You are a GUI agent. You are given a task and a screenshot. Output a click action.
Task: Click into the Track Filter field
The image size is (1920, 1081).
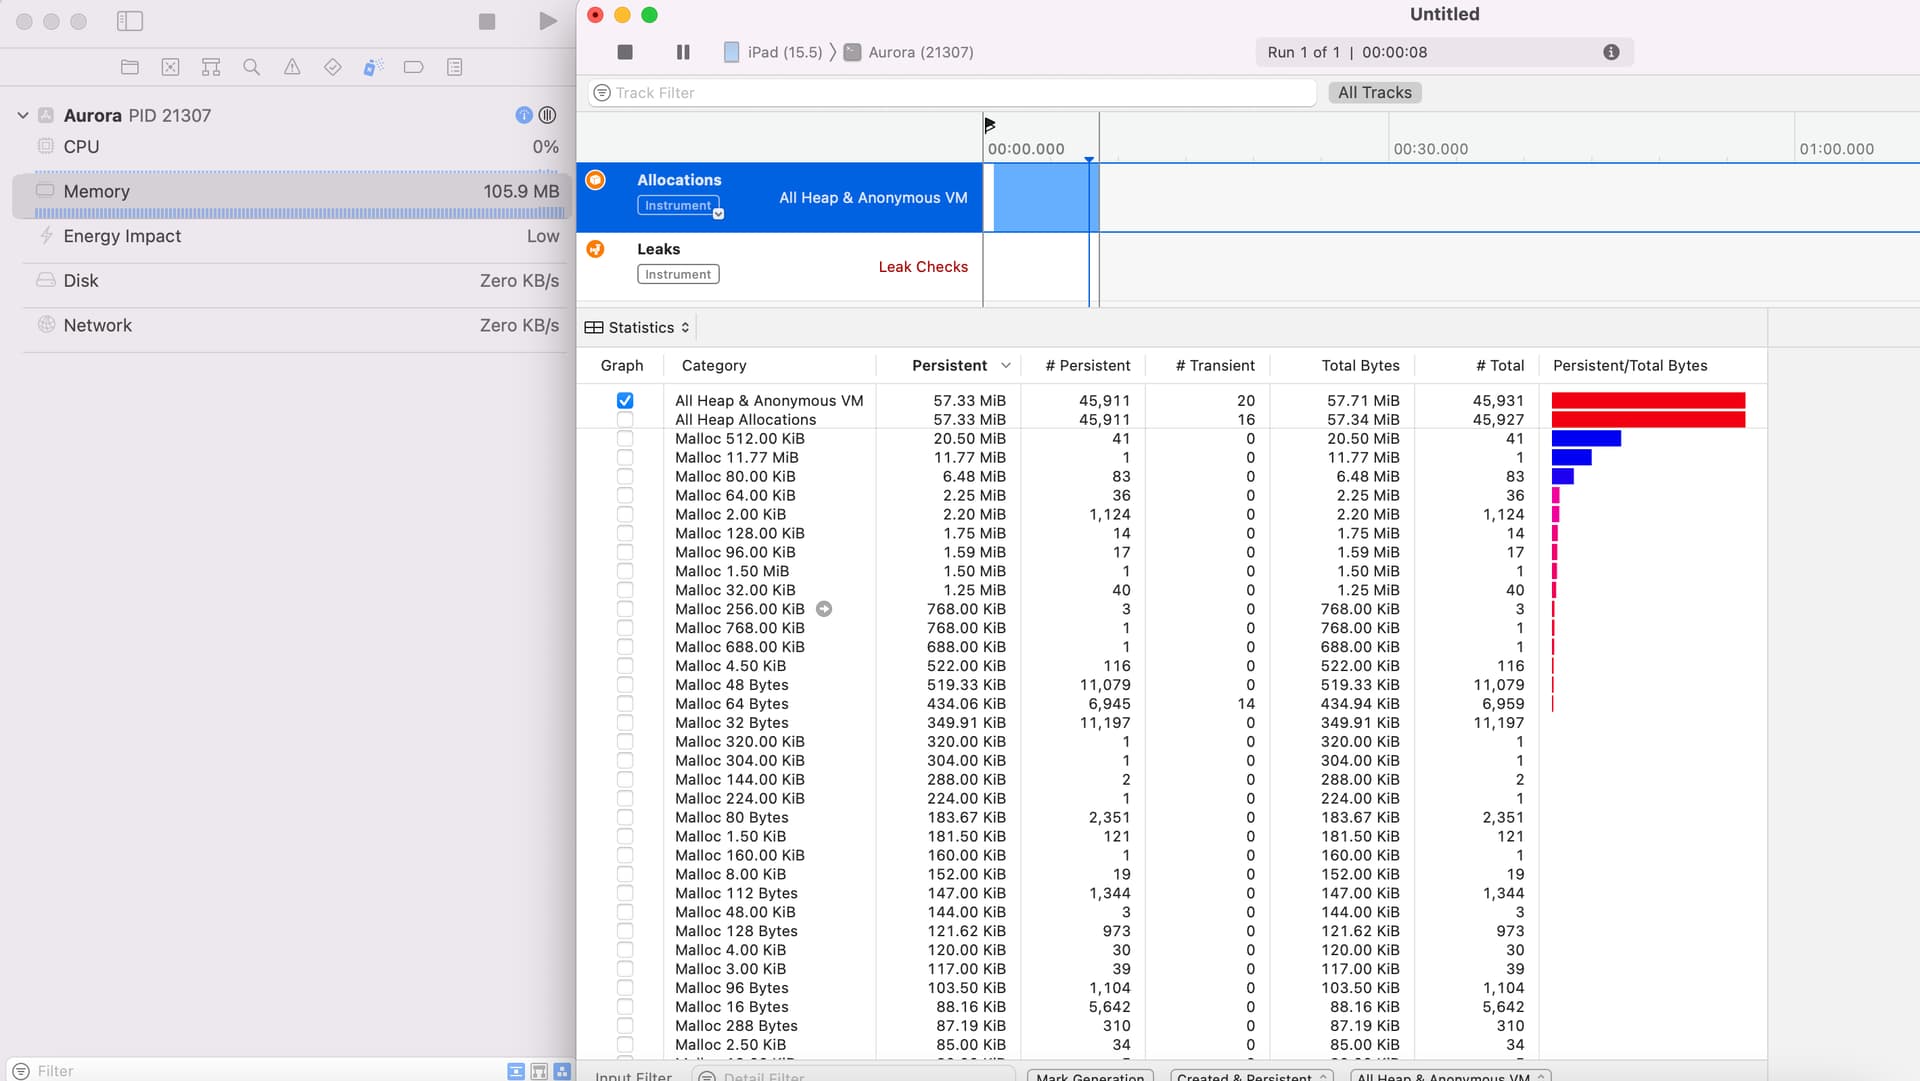(950, 92)
